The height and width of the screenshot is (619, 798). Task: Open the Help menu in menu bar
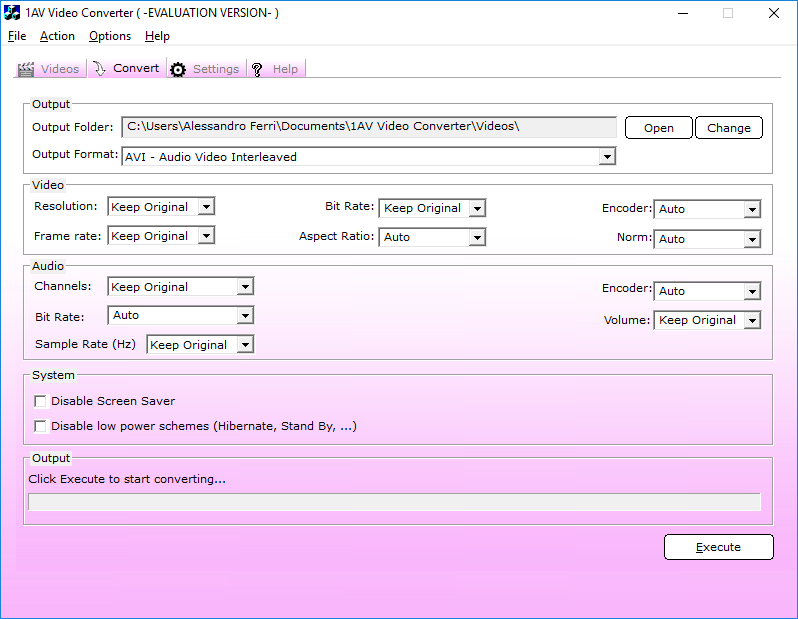[157, 36]
